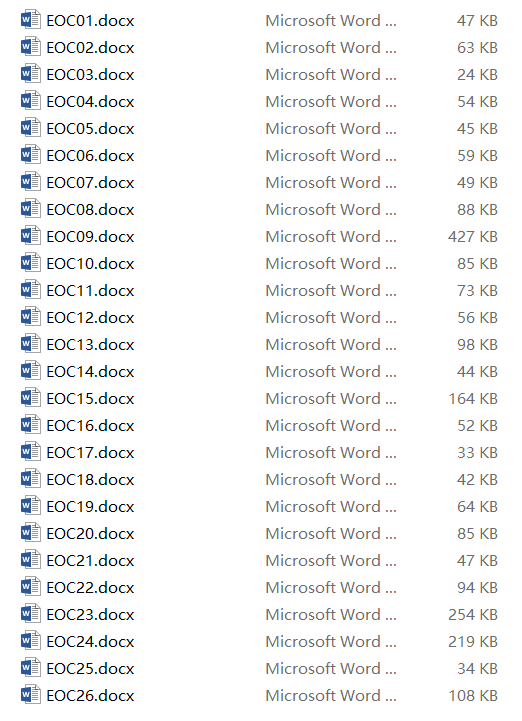522x721 pixels.
Task: Select the file name EOC02.docx
Action: 91,48
